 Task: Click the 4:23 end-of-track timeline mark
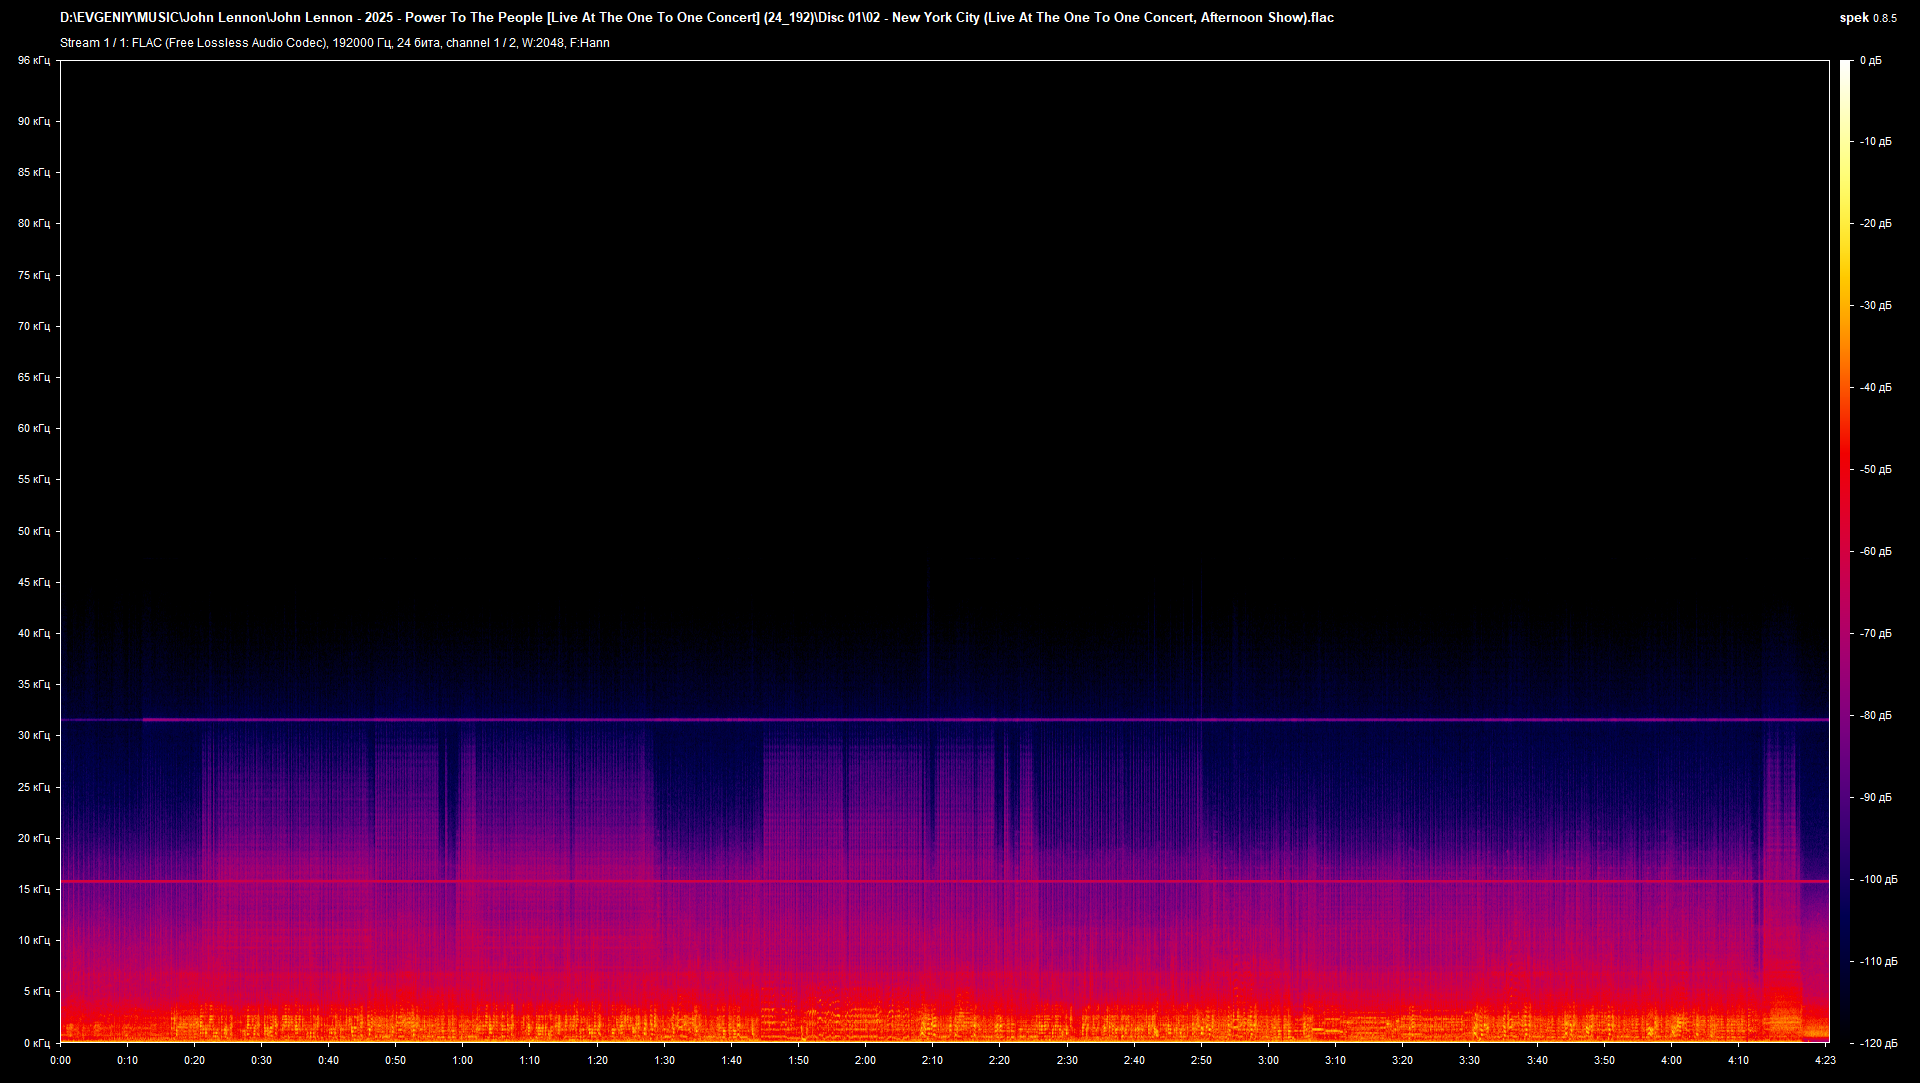tap(1825, 1060)
